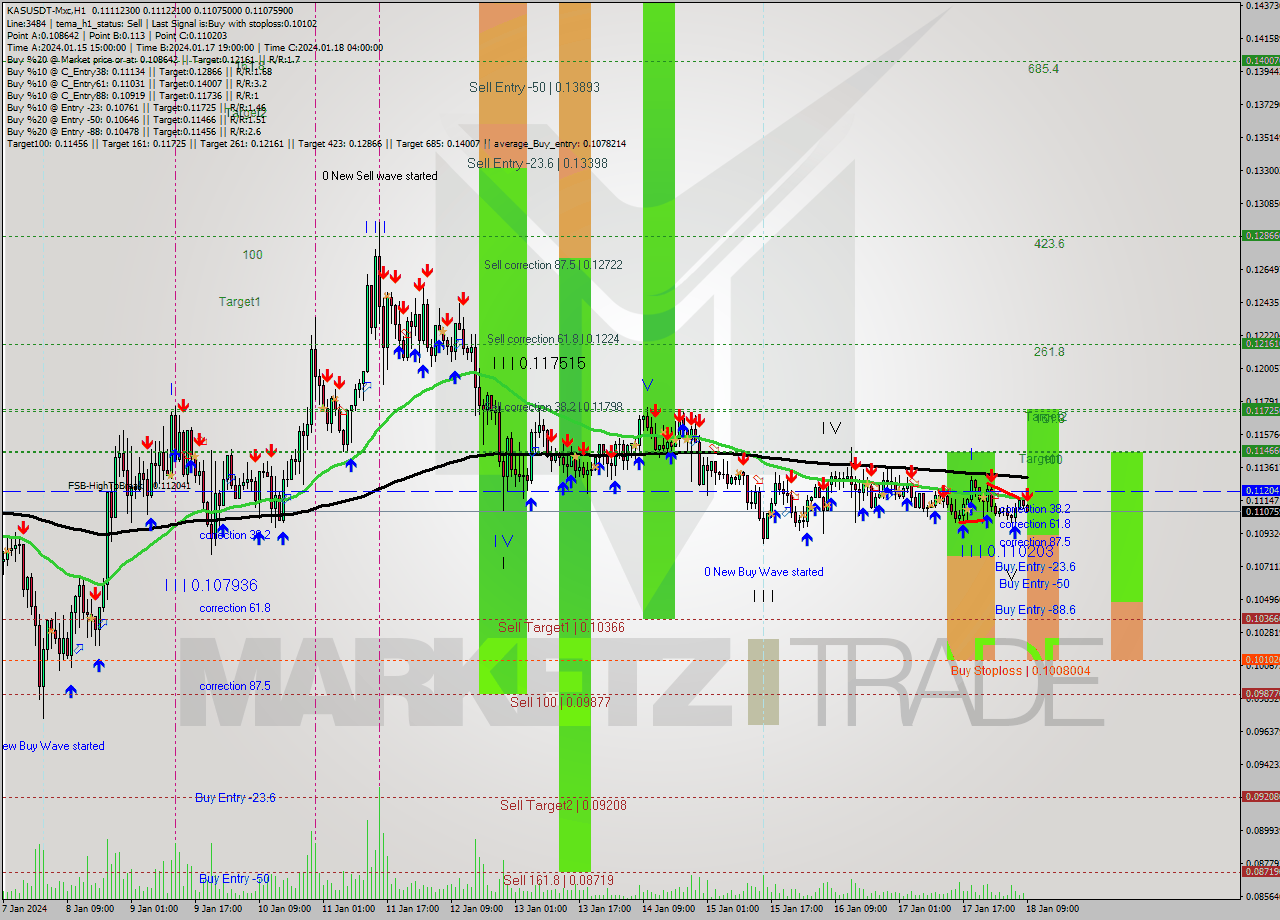The height and width of the screenshot is (920, 1280).
Task: Click 'Sell correction 38.2 | 0.11798' label
Action: (x=553, y=407)
